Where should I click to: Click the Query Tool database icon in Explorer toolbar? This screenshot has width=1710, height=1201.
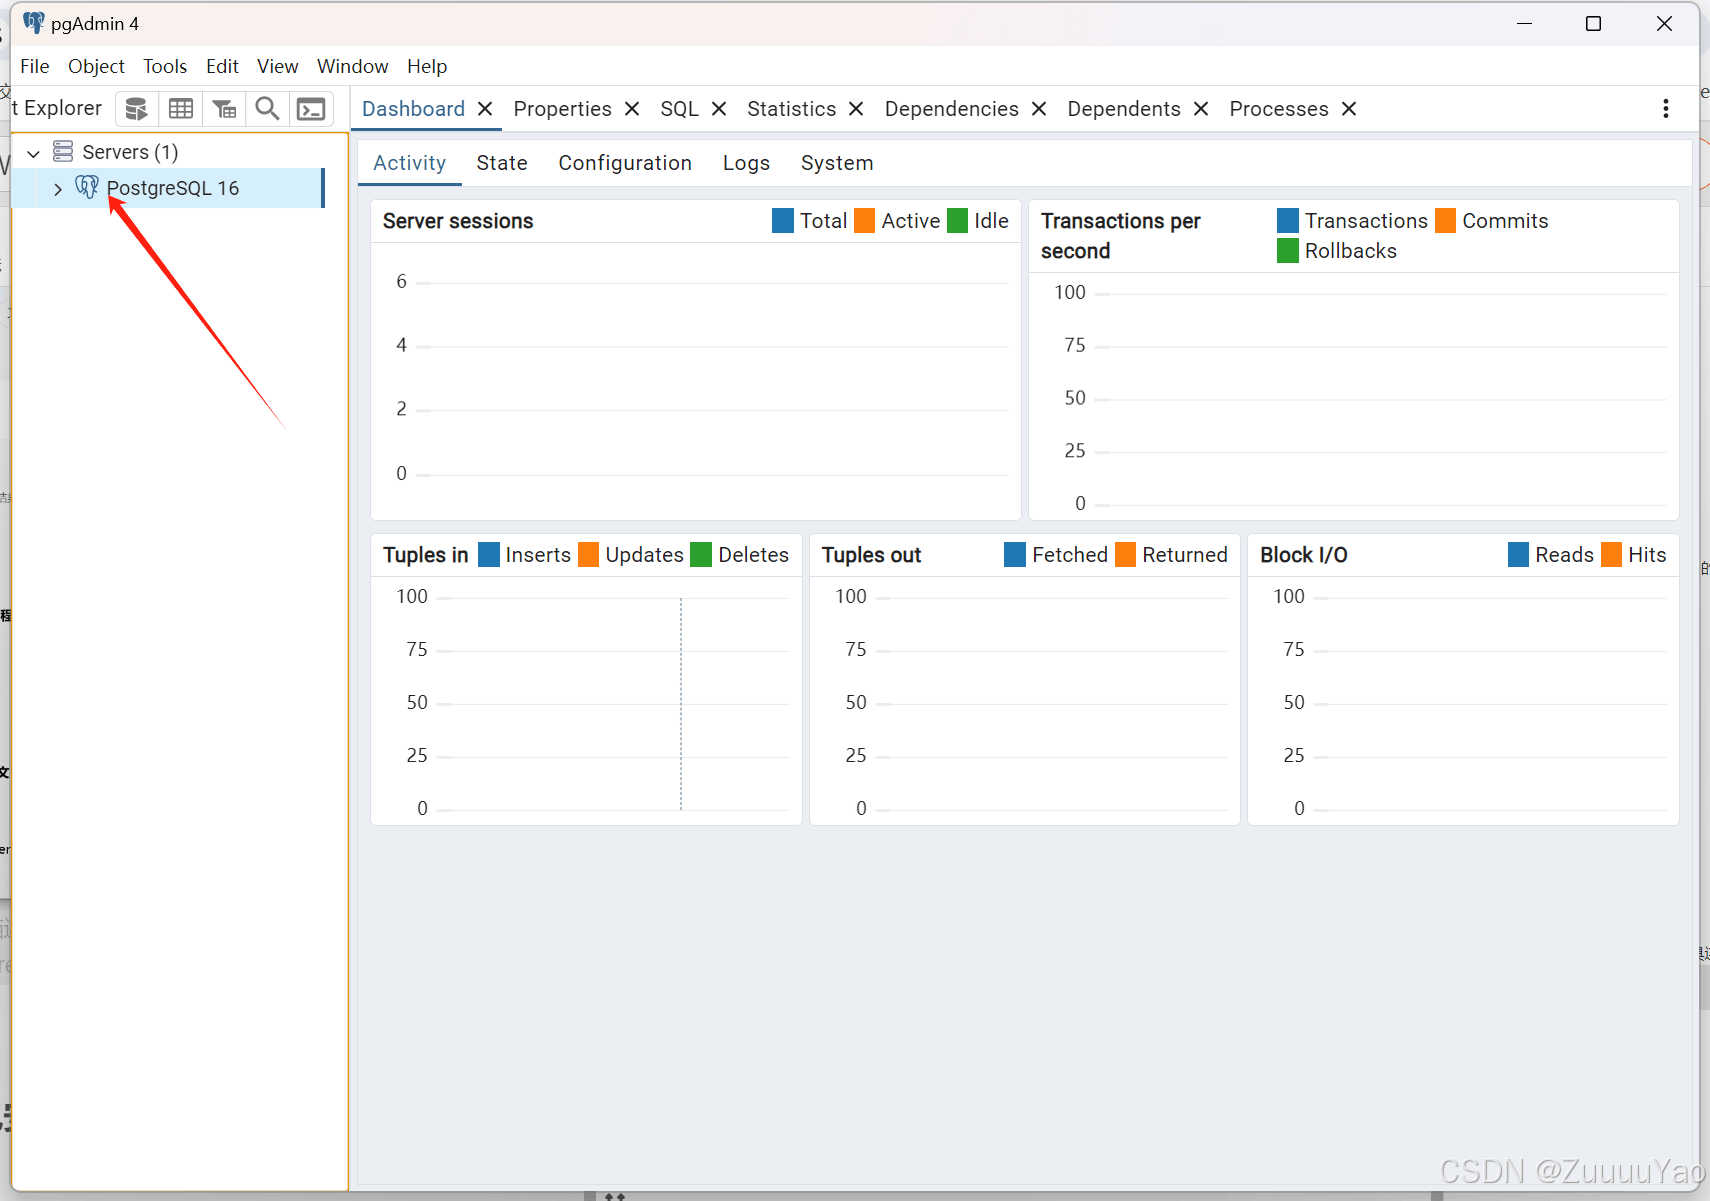point(137,109)
